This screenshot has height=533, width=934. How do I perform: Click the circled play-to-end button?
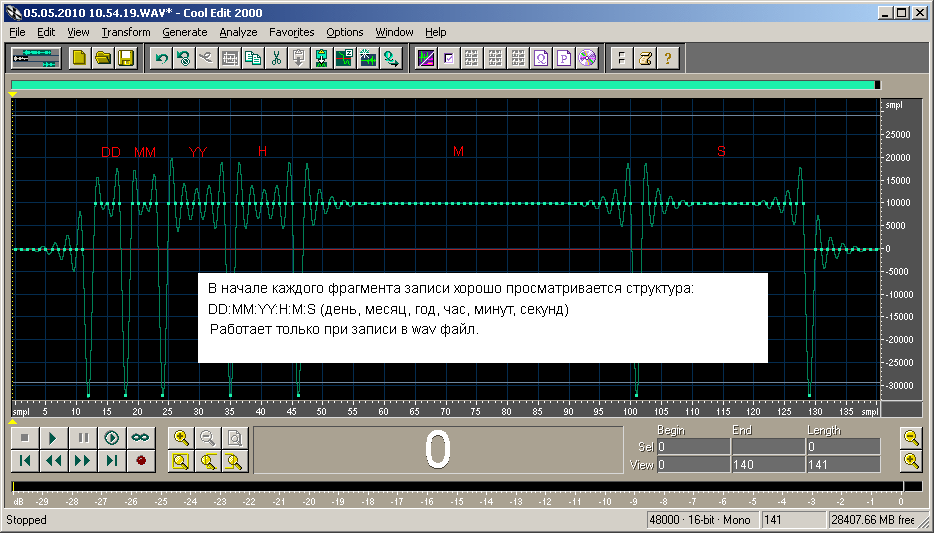111,438
